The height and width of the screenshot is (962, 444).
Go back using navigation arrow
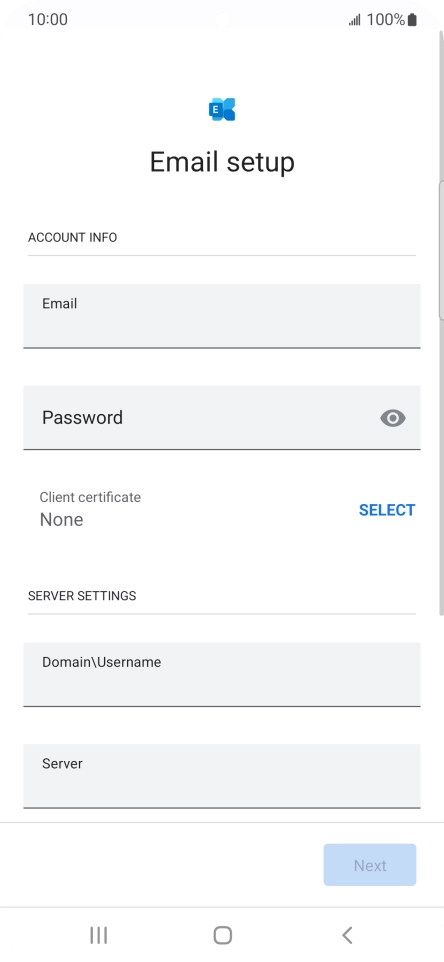tap(346, 935)
